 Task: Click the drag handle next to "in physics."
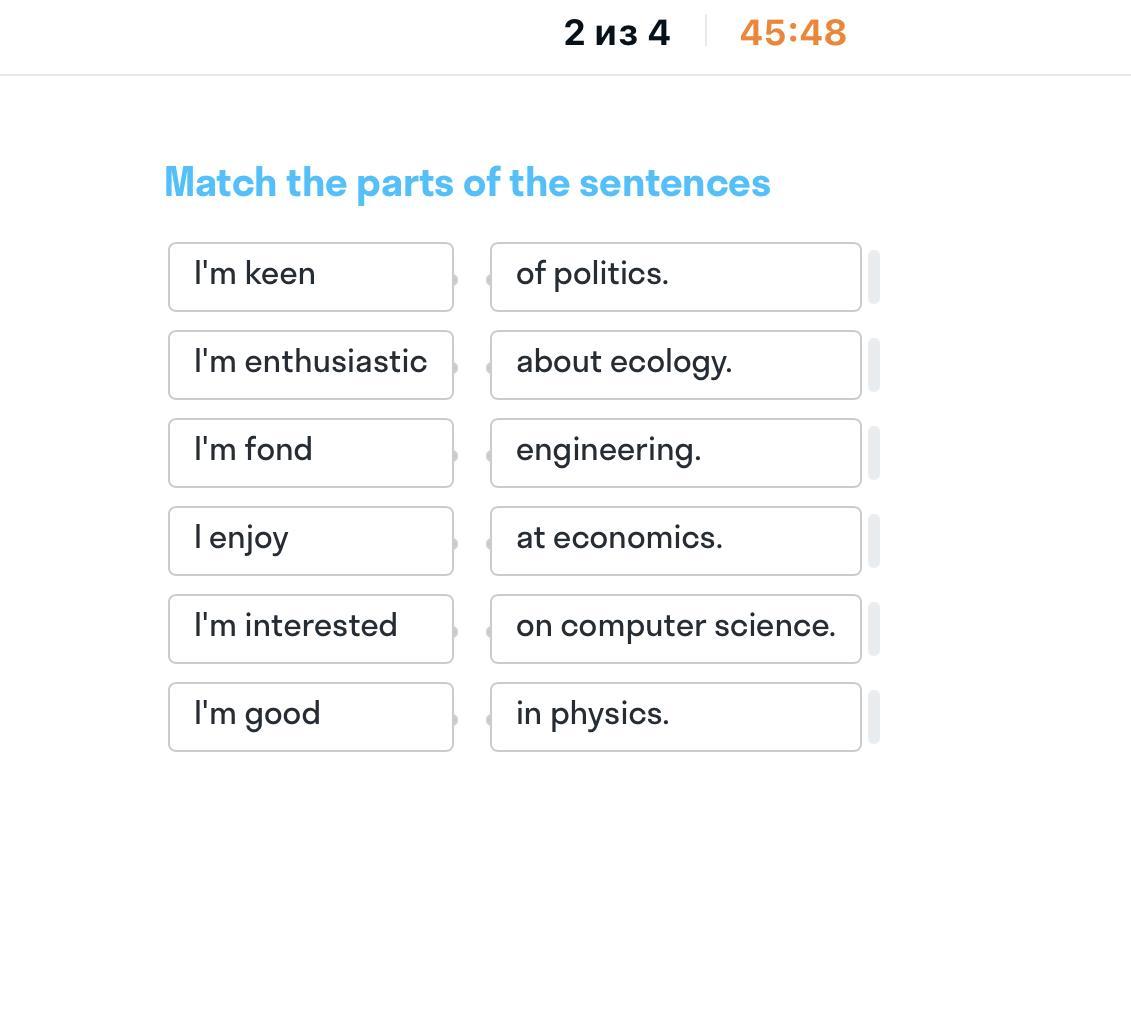tap(874, 716)
